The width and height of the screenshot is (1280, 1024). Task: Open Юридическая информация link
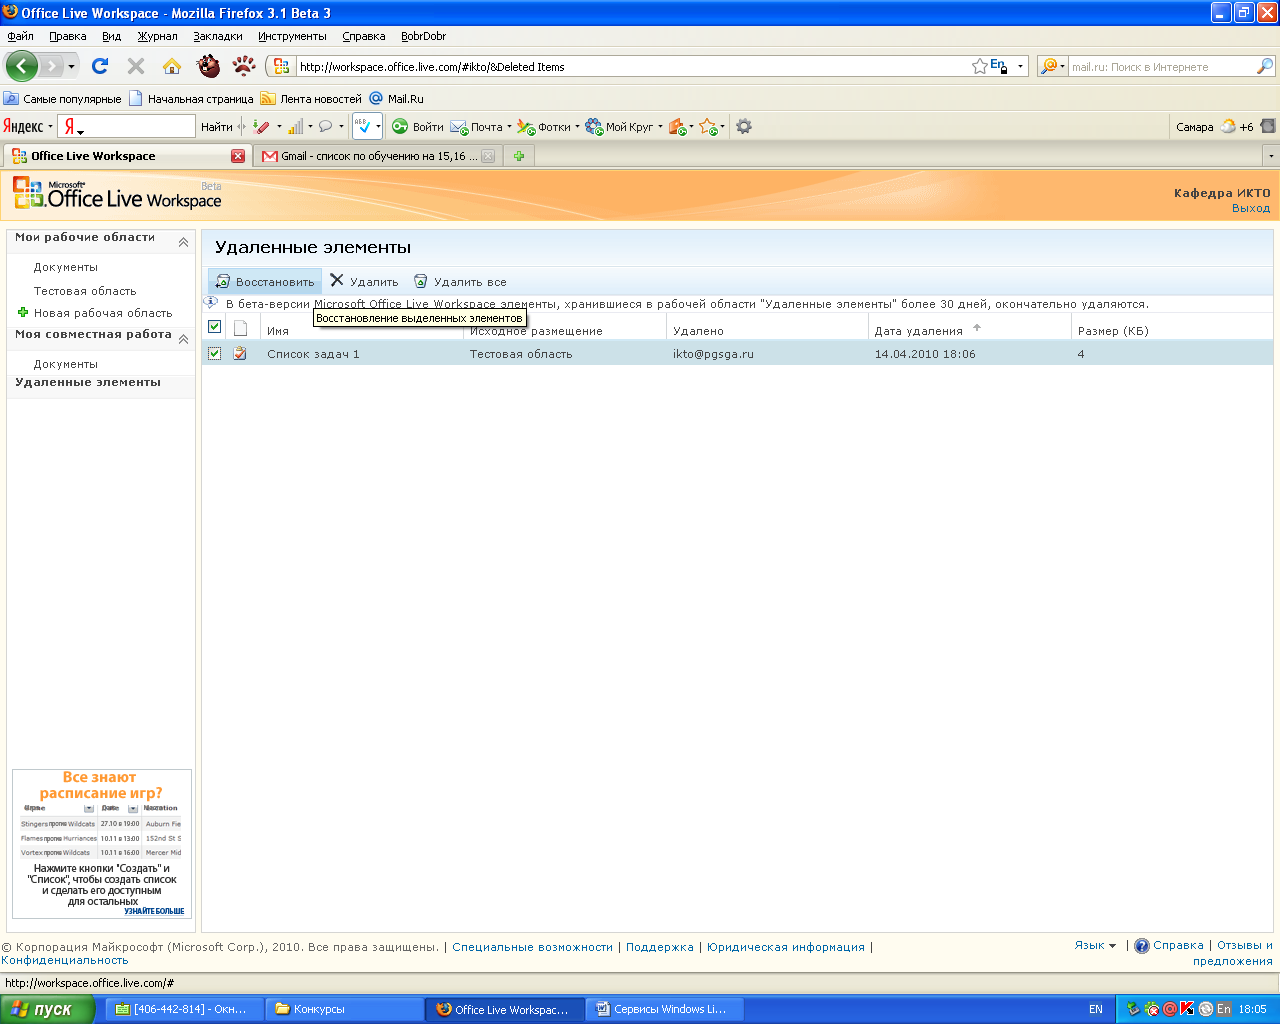tap(786, 947)
